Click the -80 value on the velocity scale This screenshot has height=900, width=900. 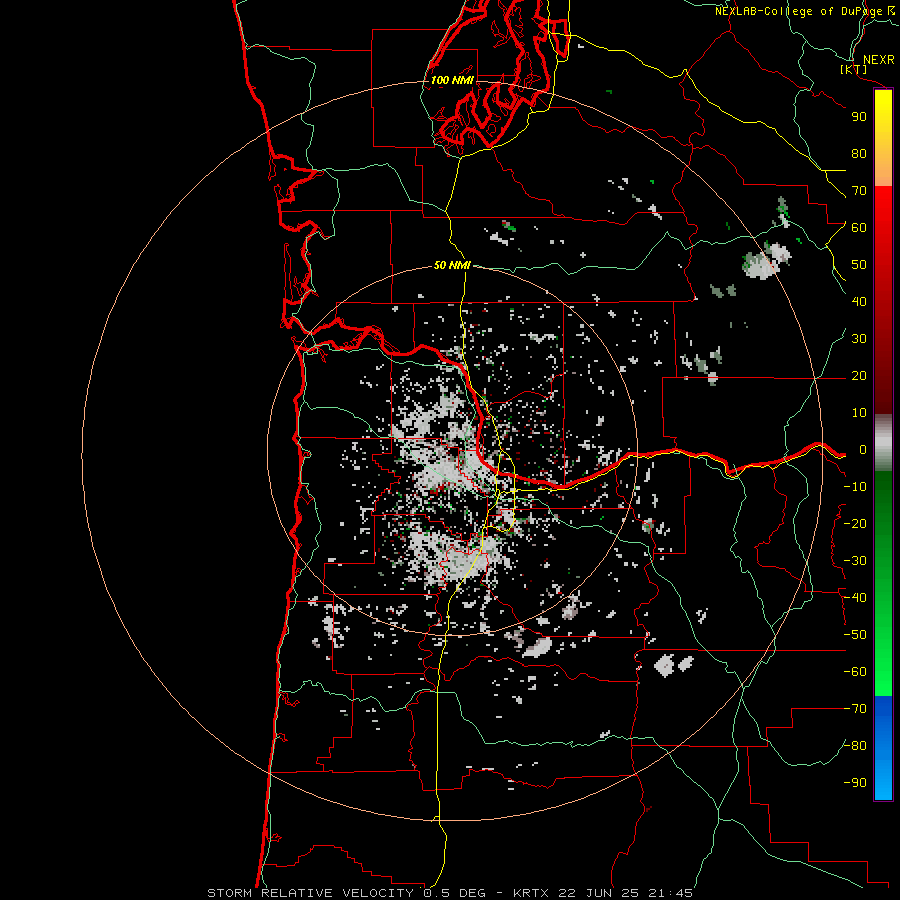[855, 746]
